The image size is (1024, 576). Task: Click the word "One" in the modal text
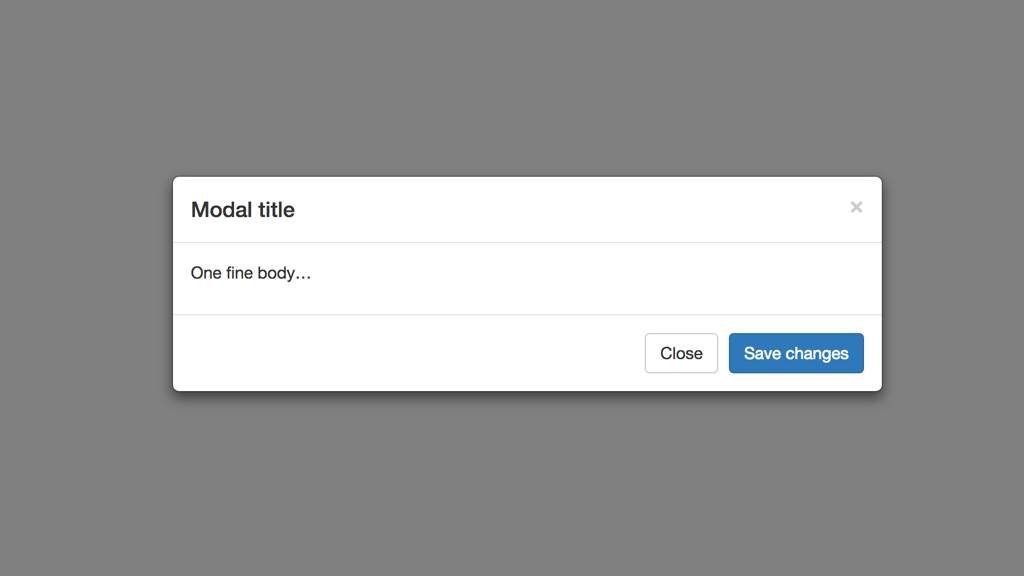pos(206,273)
